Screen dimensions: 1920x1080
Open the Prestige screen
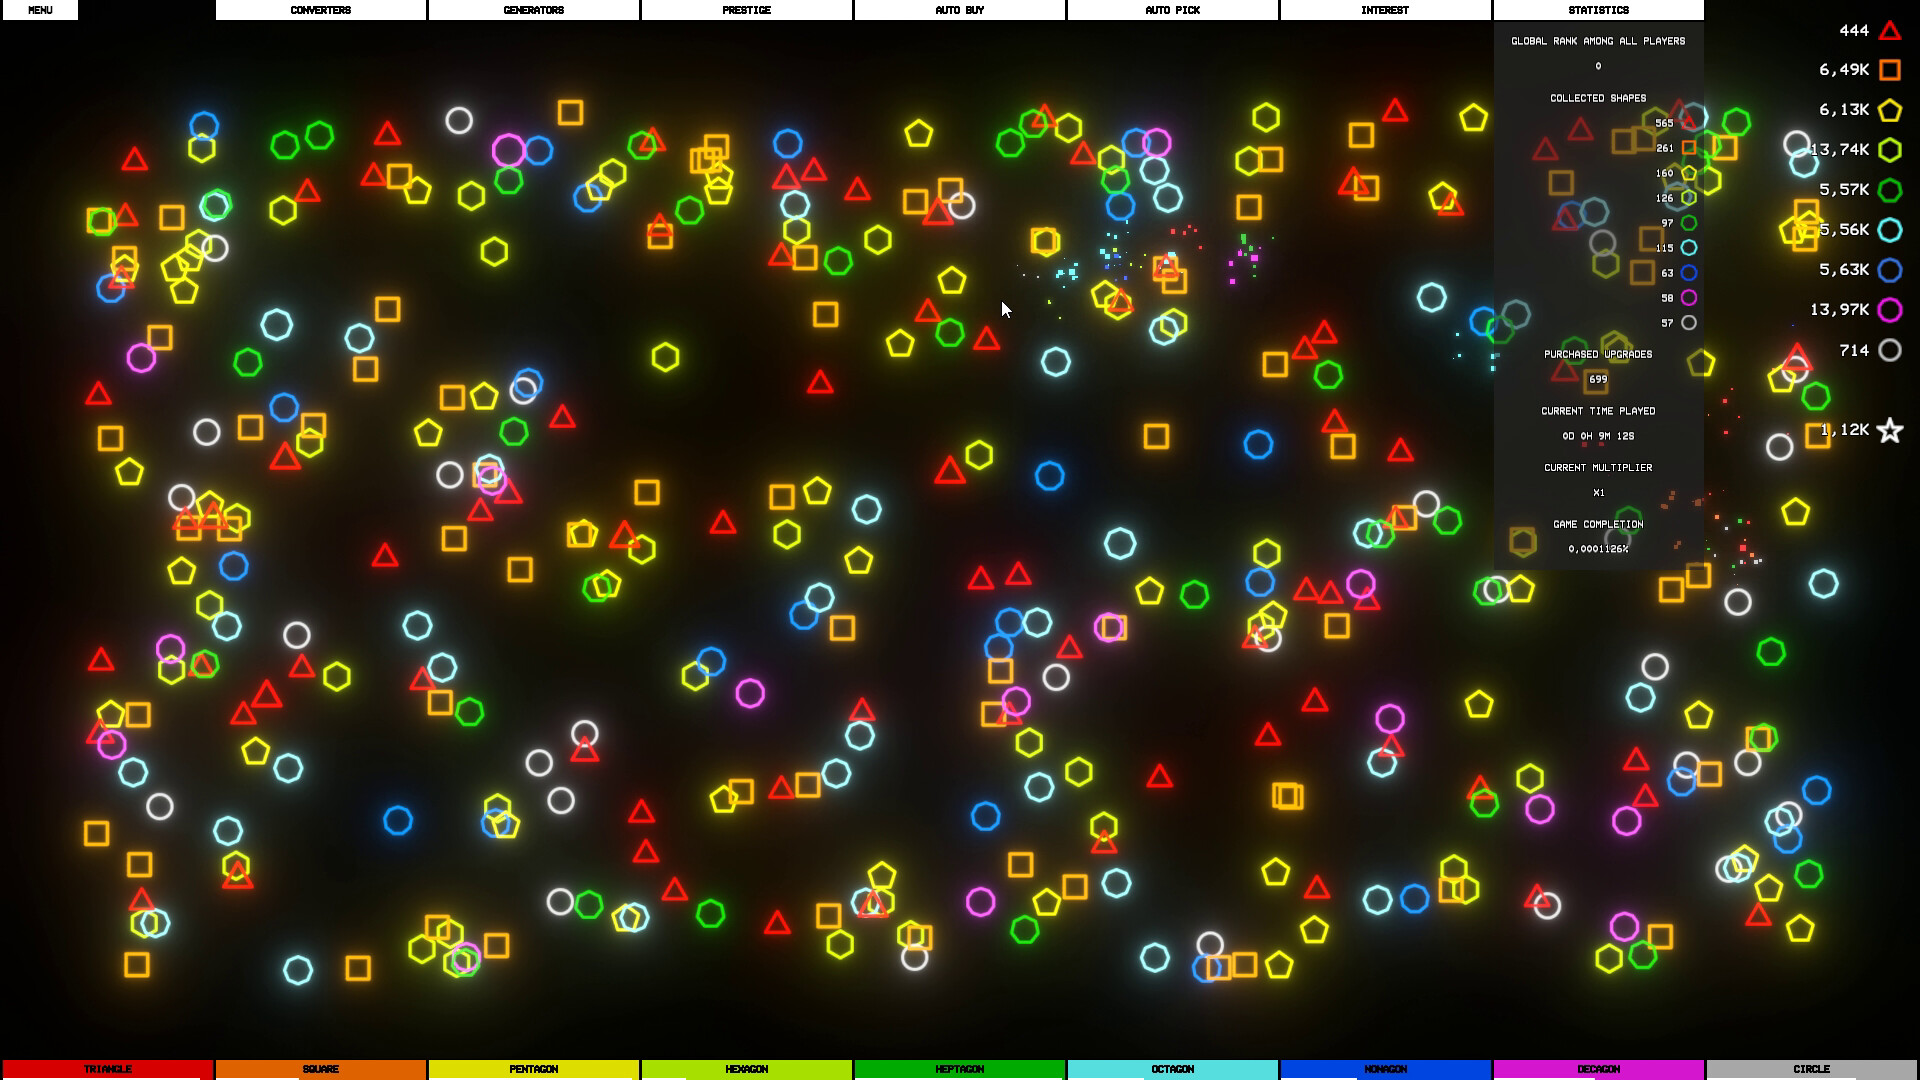(x=745, y=10)
